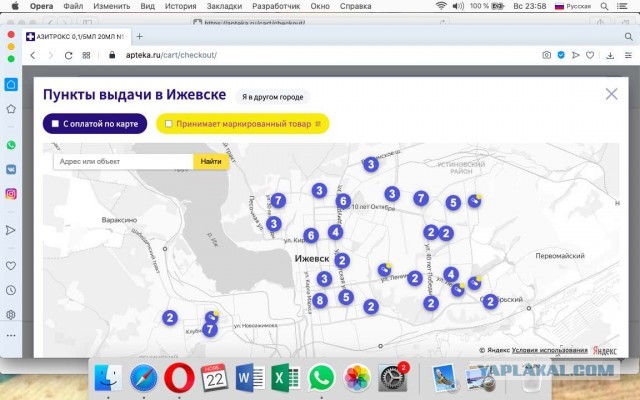Select cluster 6 on 10 лет Октября street

(343, 201)
